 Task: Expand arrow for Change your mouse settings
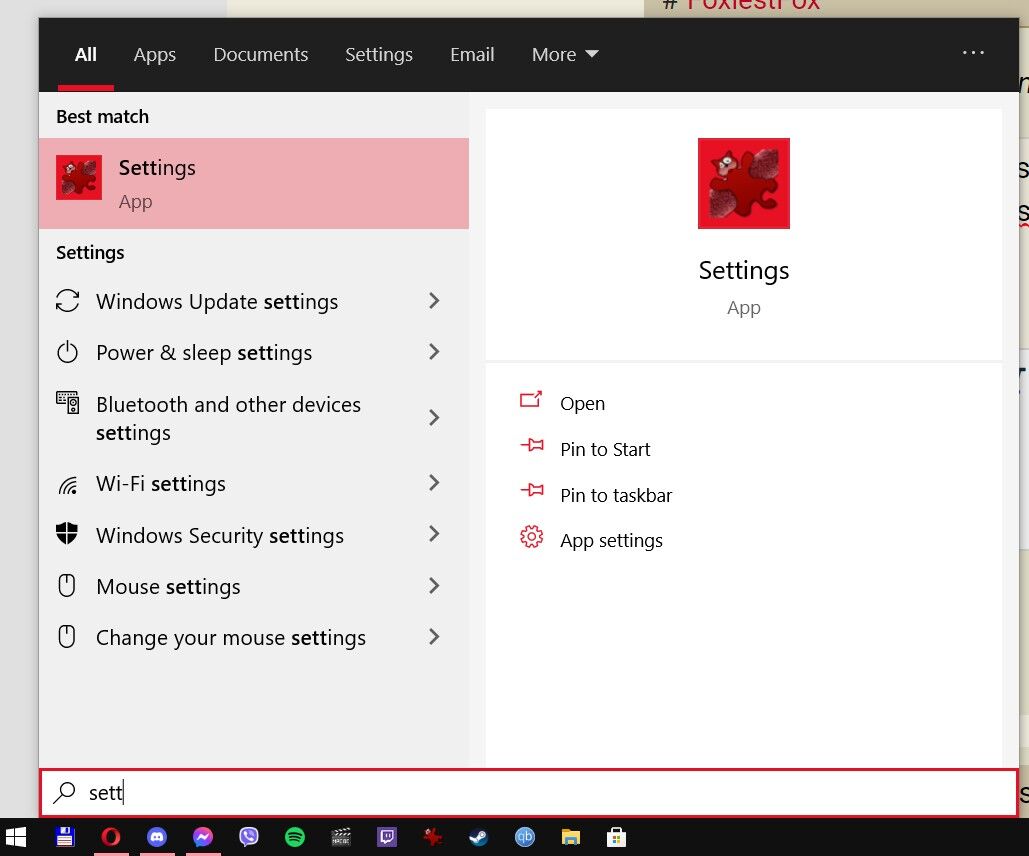coord(434,637)
